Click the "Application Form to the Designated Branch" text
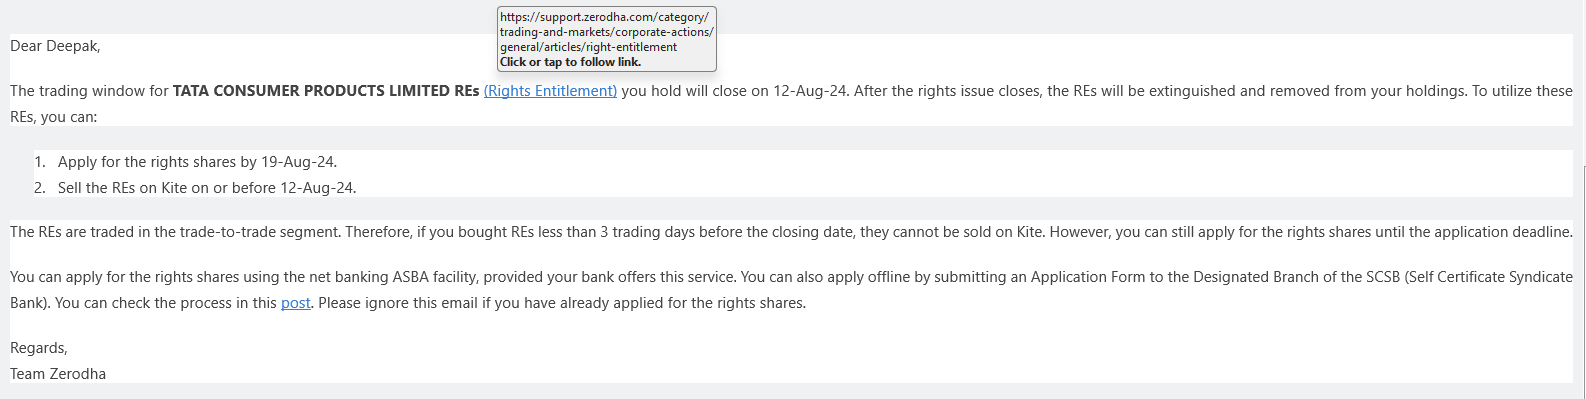This screenshot has width=1586, height=399. click(1174, 277)
